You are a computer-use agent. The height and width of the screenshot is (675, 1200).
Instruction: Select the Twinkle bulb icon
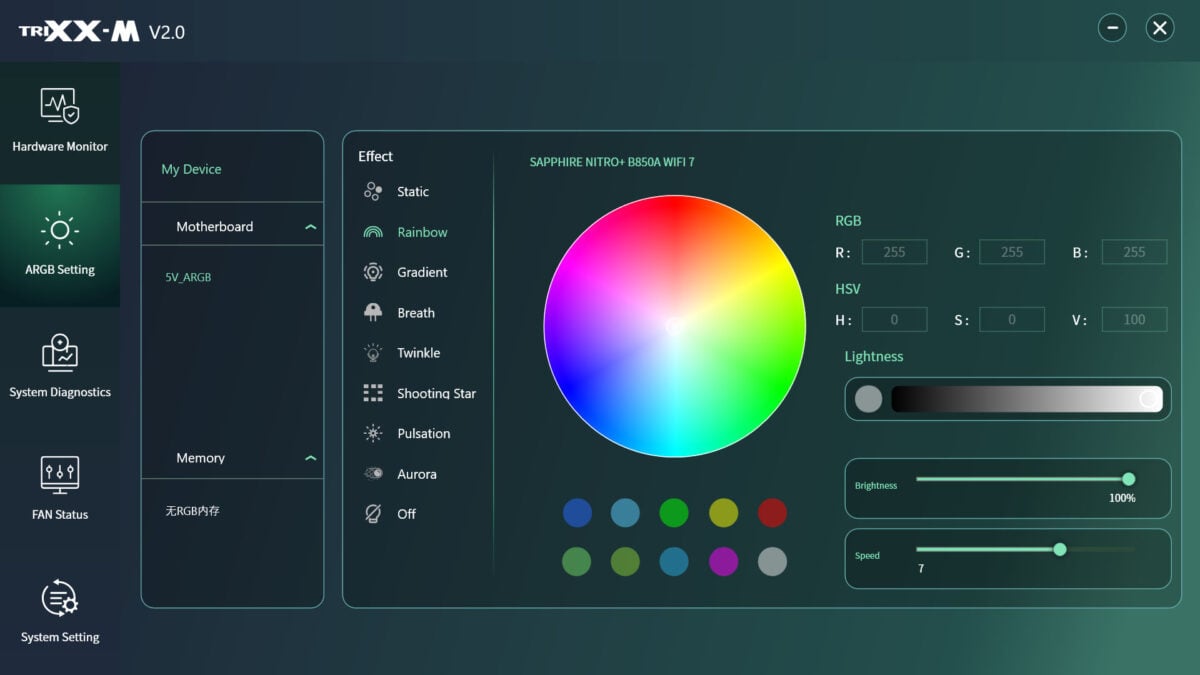click(373, 353)
